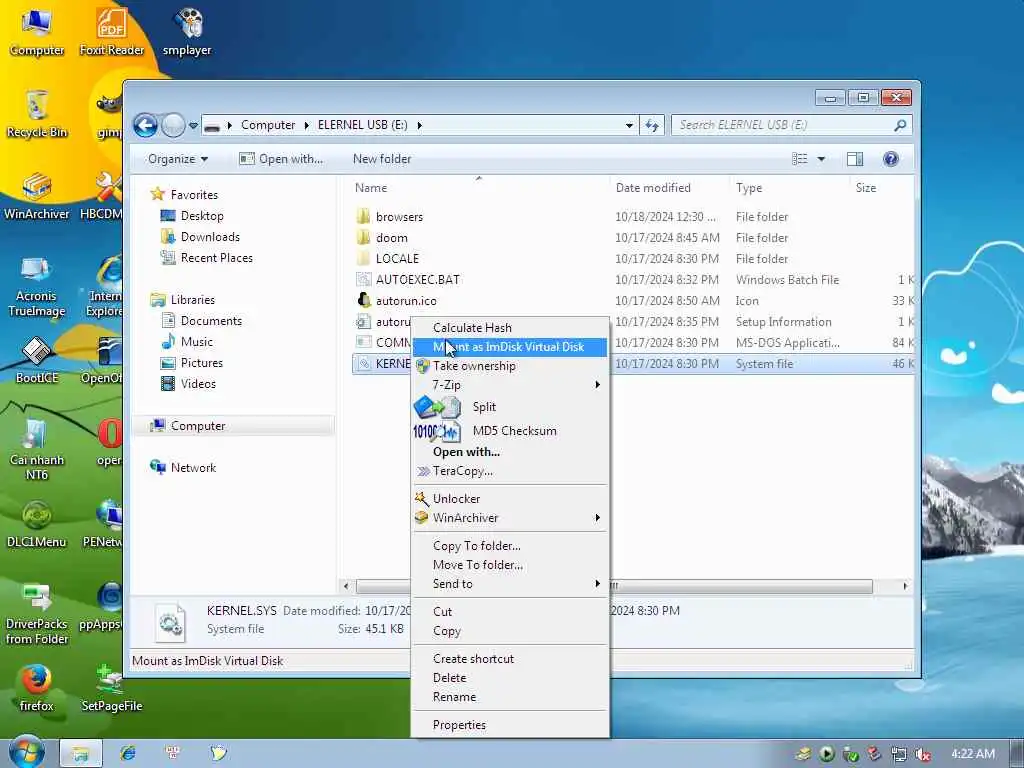Launch DLC1Menu desktop icon
Image resolution: width=1024 pixels, height=768 pixels.
[x=37, y=524]
